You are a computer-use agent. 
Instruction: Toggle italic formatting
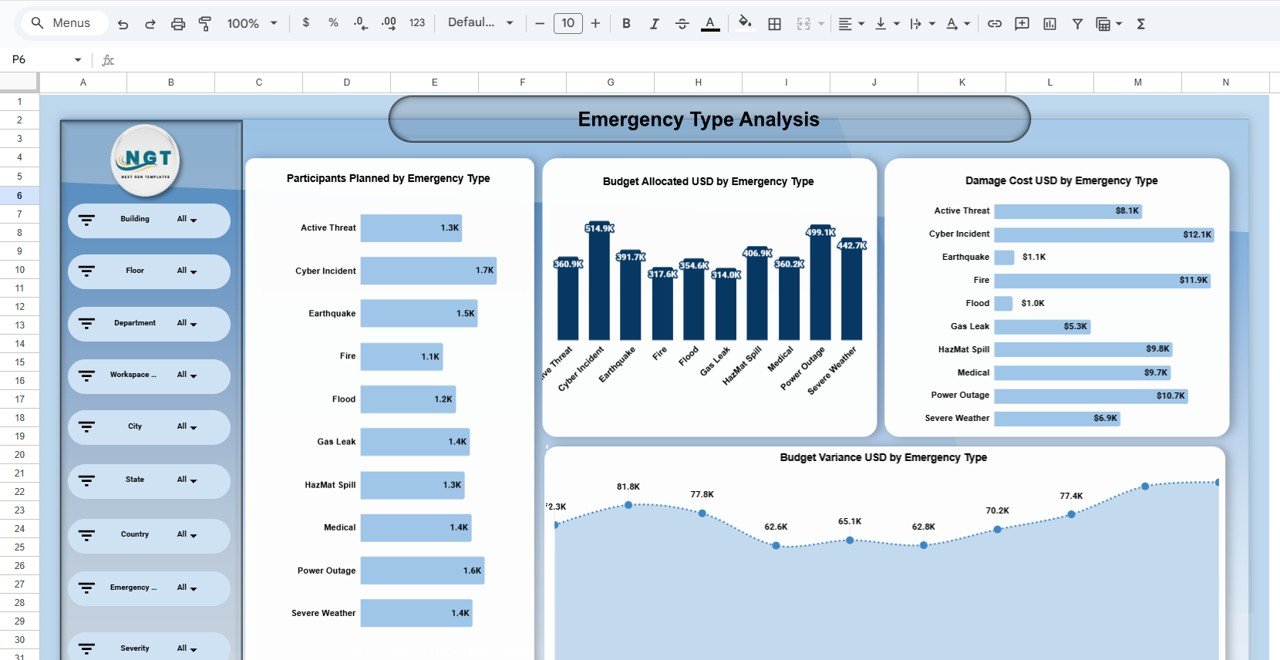[x=654, y=23]
